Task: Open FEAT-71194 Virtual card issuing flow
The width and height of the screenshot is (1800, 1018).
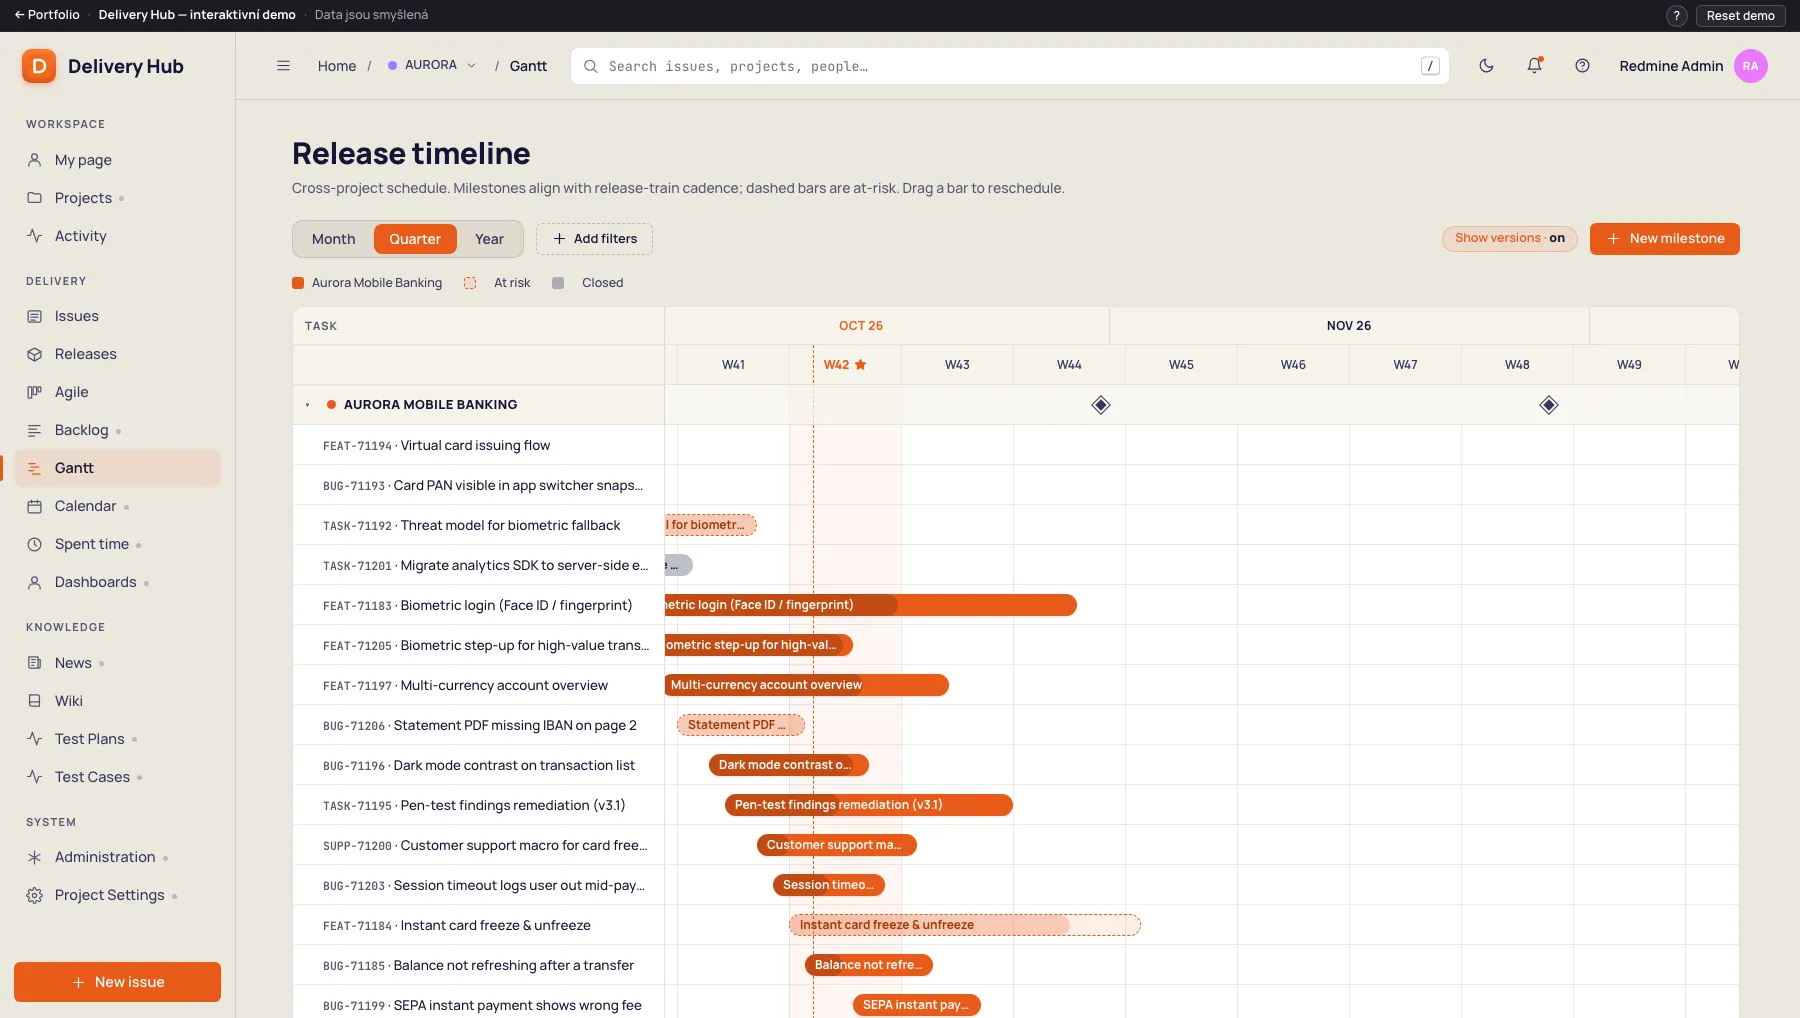Action: (478, 445)
